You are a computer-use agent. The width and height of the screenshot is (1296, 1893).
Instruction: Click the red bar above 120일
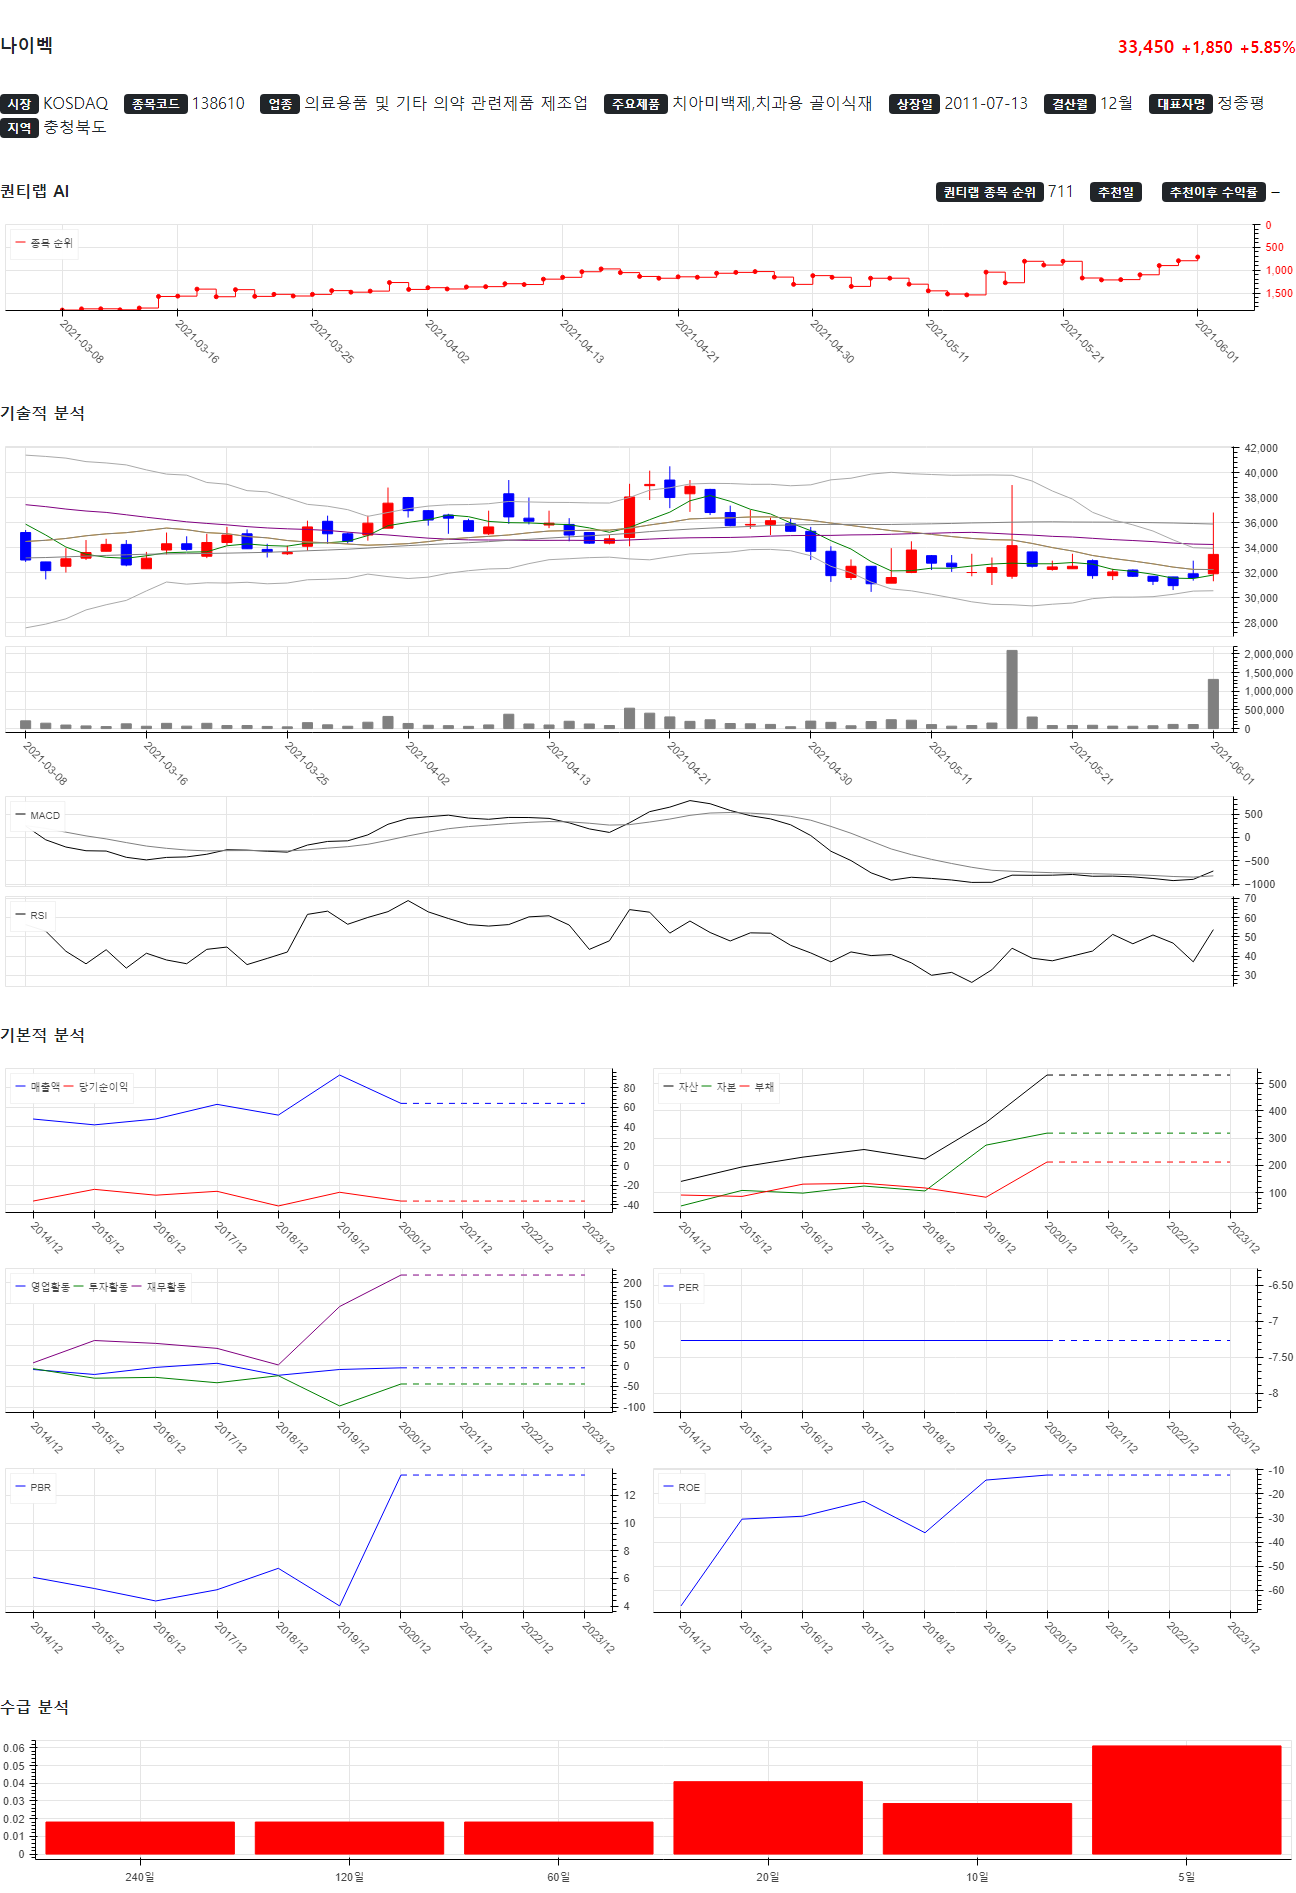(x=349, y=1838)
